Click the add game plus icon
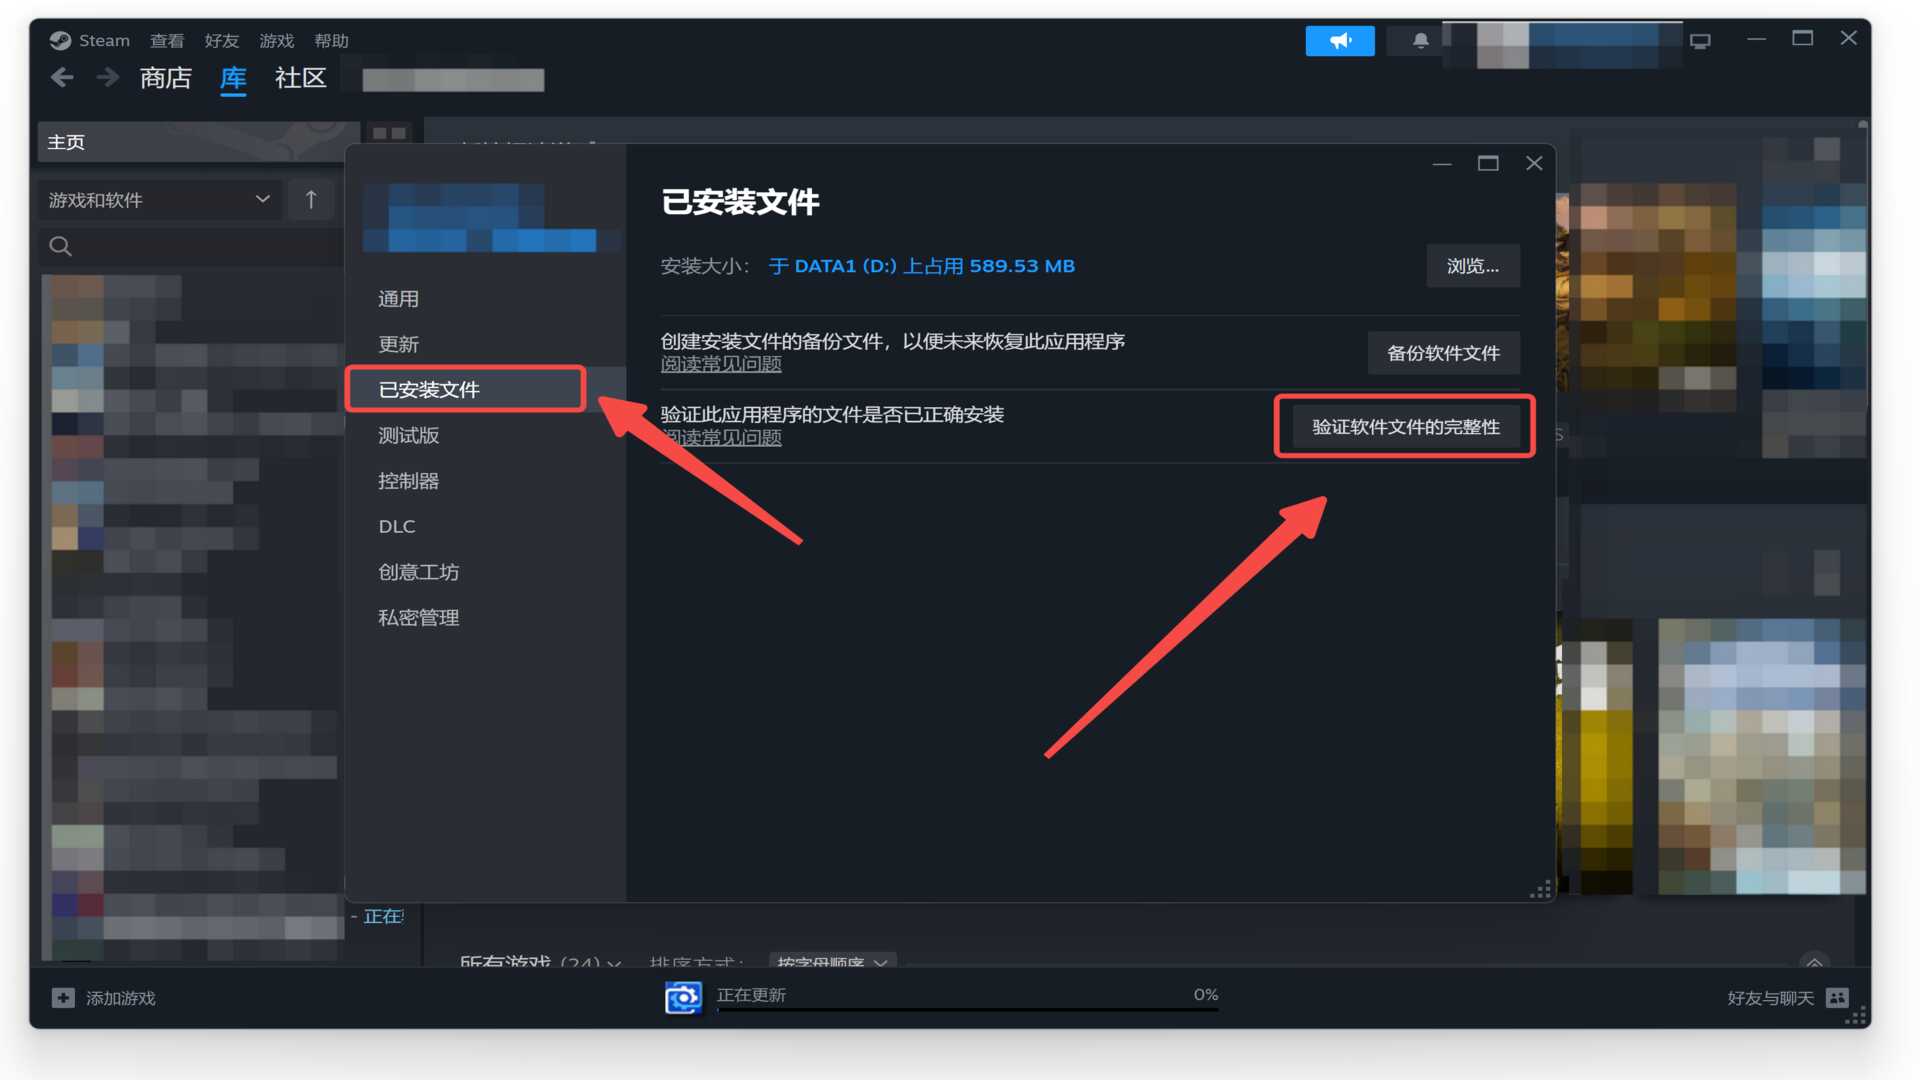The image size is (1920, 1080). pos(61,998)
